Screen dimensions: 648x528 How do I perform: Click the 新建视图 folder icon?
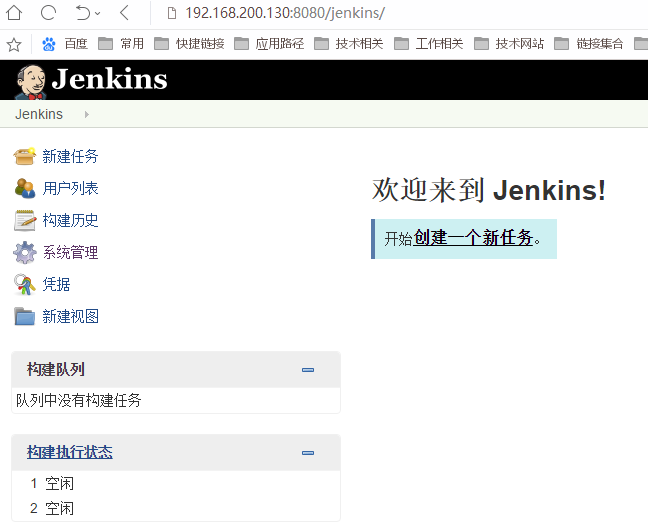point(25,316)
